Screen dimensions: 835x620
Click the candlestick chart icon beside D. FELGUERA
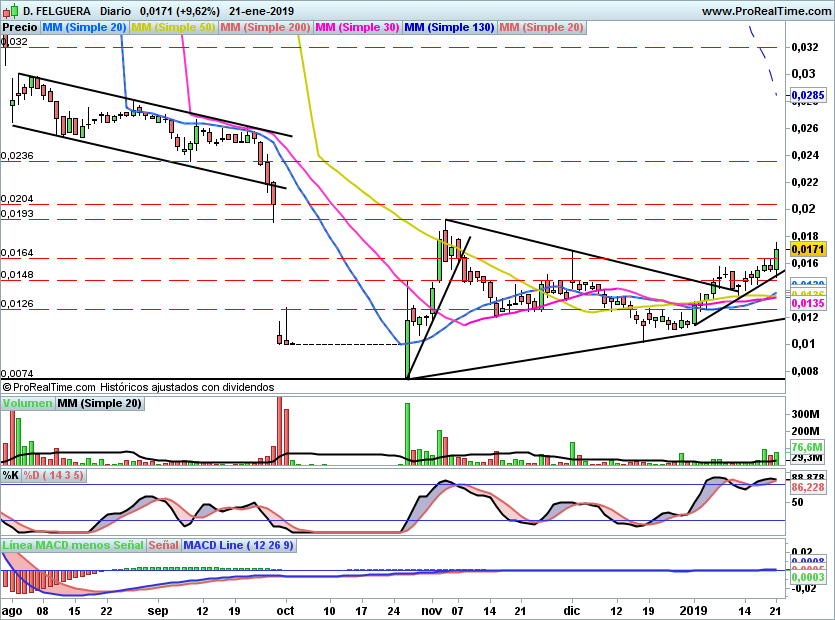point(10,10)
